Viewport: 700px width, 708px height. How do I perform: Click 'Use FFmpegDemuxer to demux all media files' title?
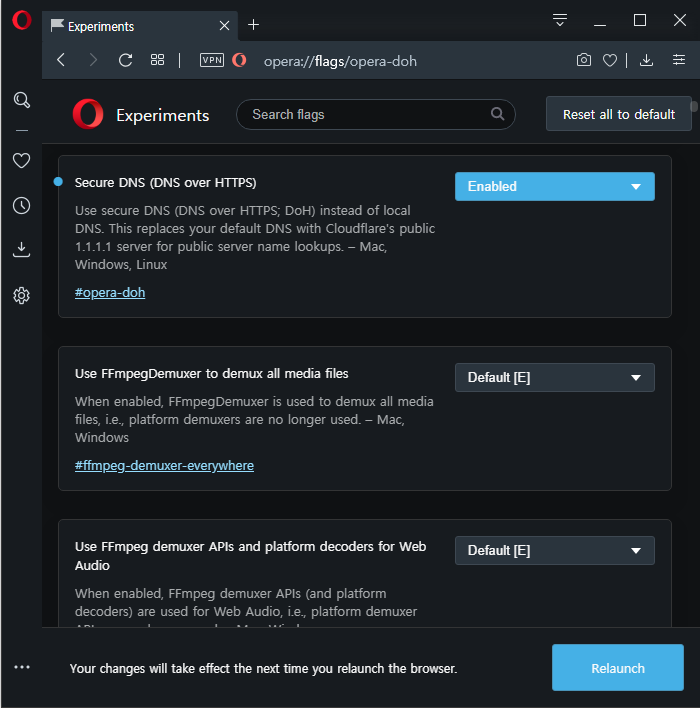(x=211, y=373)
